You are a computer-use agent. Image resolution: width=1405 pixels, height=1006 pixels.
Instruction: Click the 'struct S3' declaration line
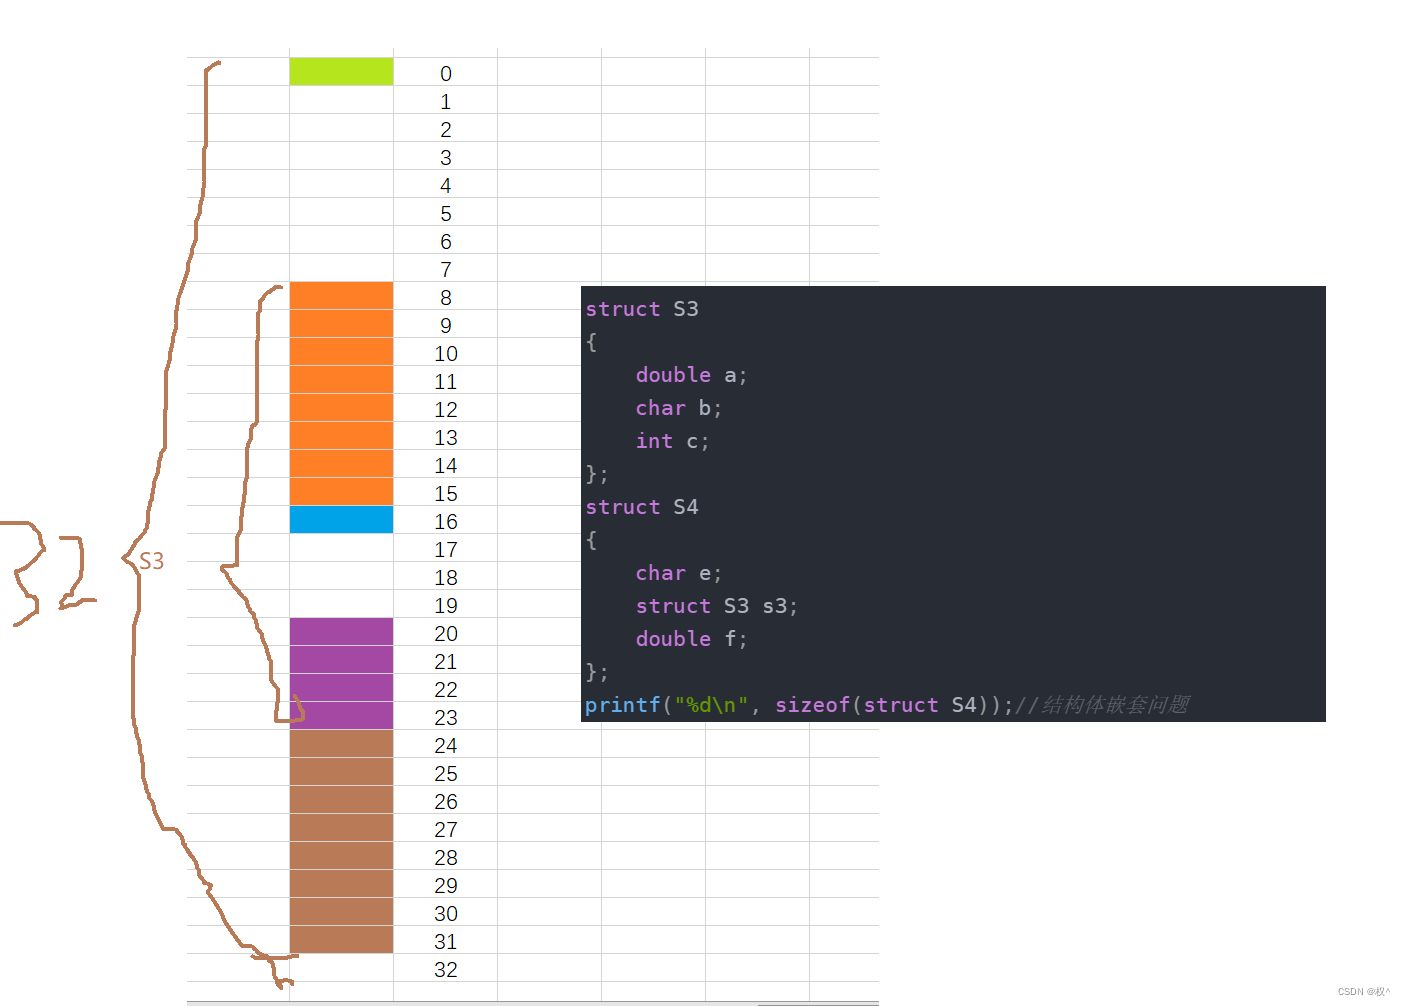point(642,309)
